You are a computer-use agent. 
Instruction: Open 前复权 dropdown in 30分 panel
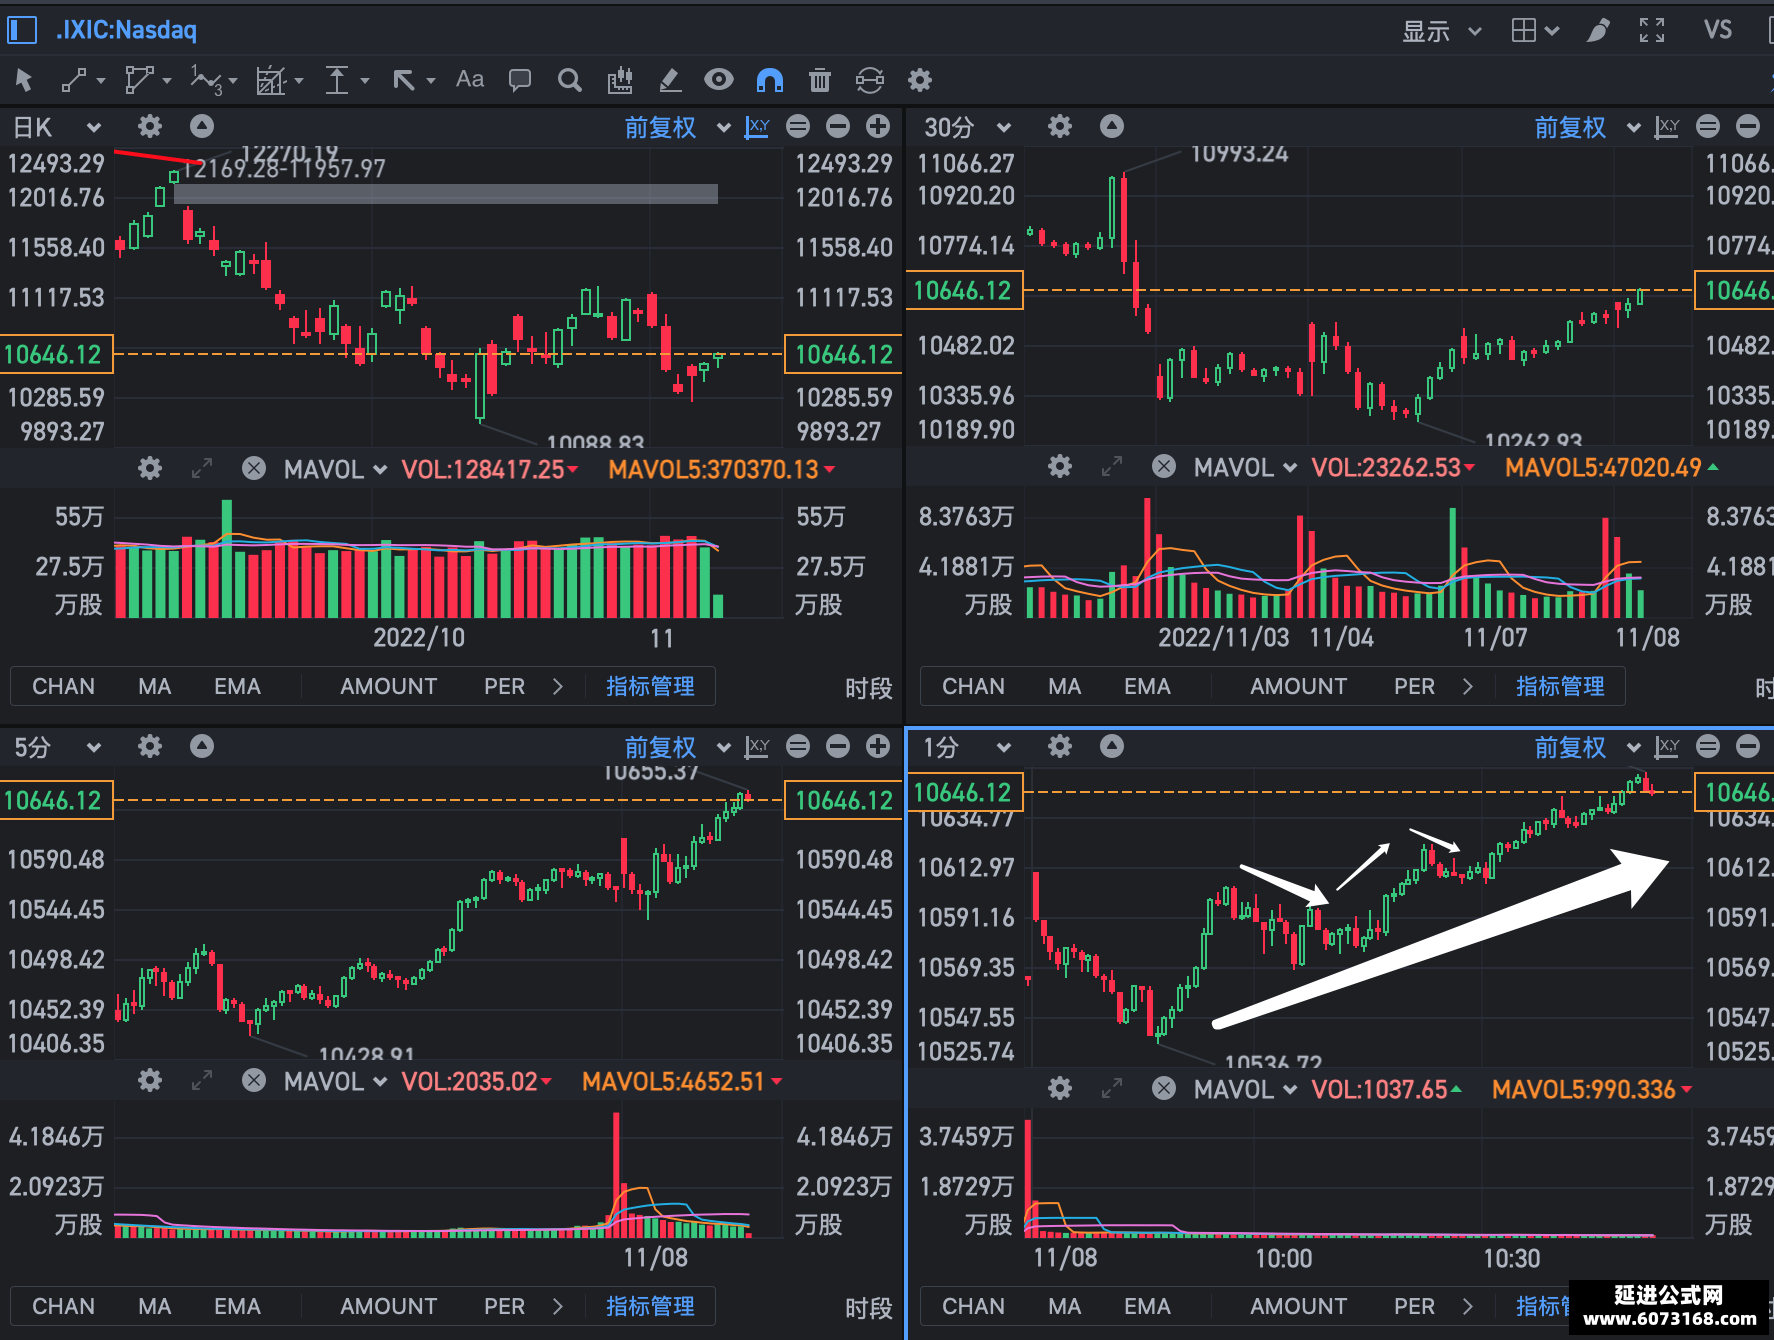point(1587,127)
